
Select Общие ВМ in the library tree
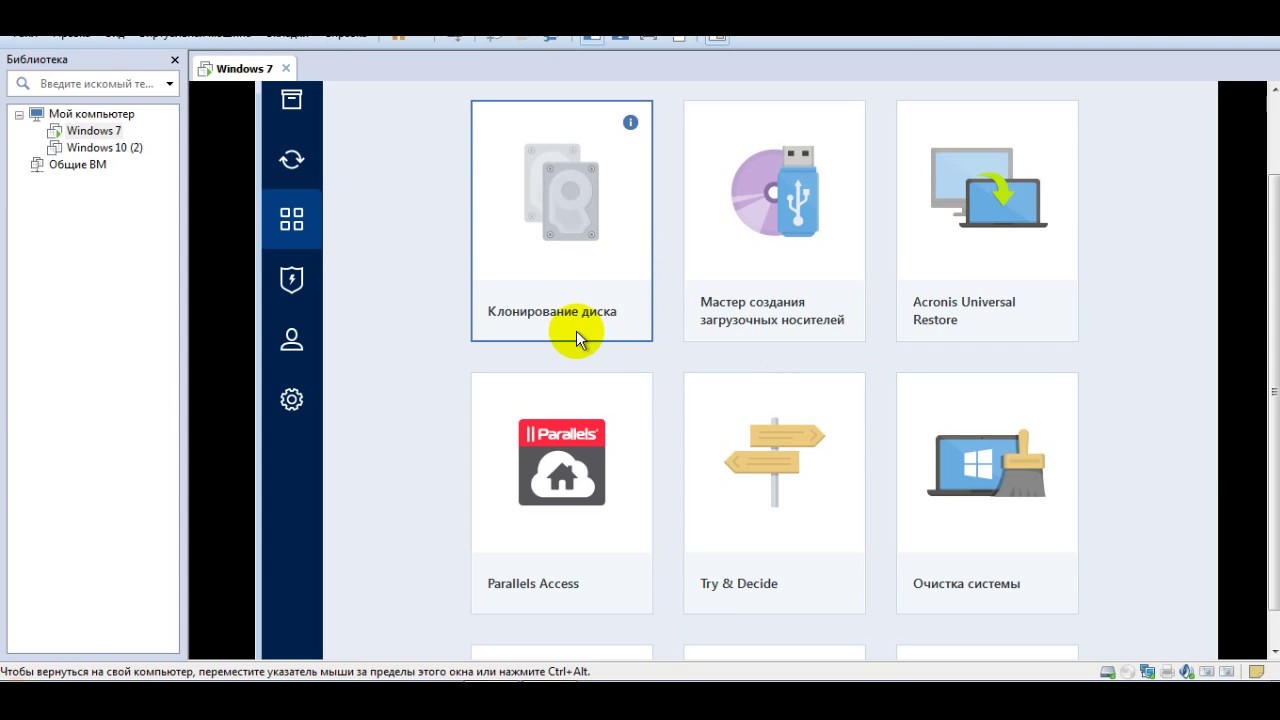[77, 165]
